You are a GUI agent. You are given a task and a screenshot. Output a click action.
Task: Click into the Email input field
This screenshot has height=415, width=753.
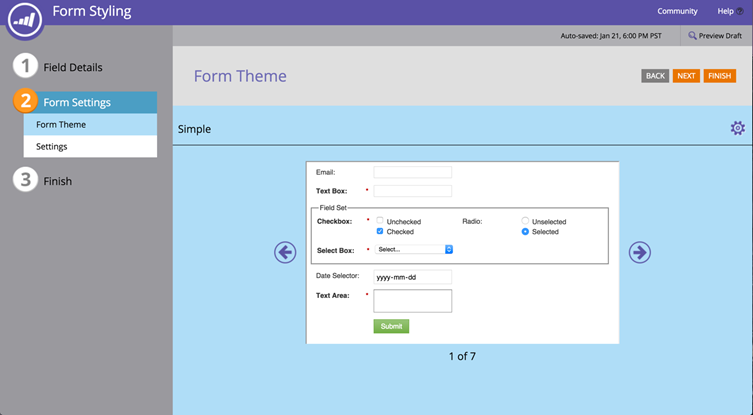(x=412, y=172)
